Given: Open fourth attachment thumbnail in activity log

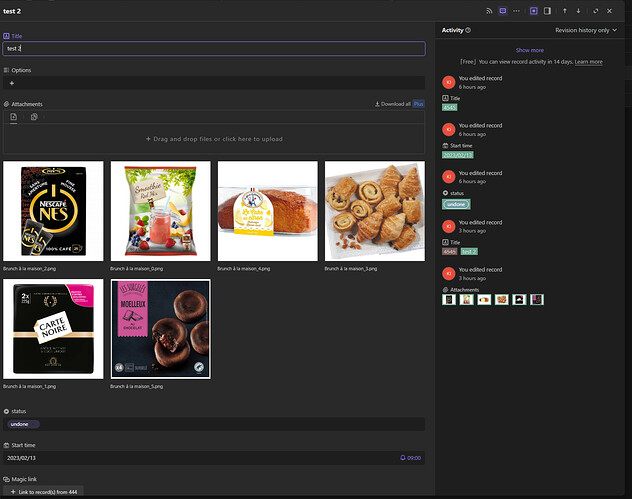Looking at the screenshot, I should click(x=502, y=299).
